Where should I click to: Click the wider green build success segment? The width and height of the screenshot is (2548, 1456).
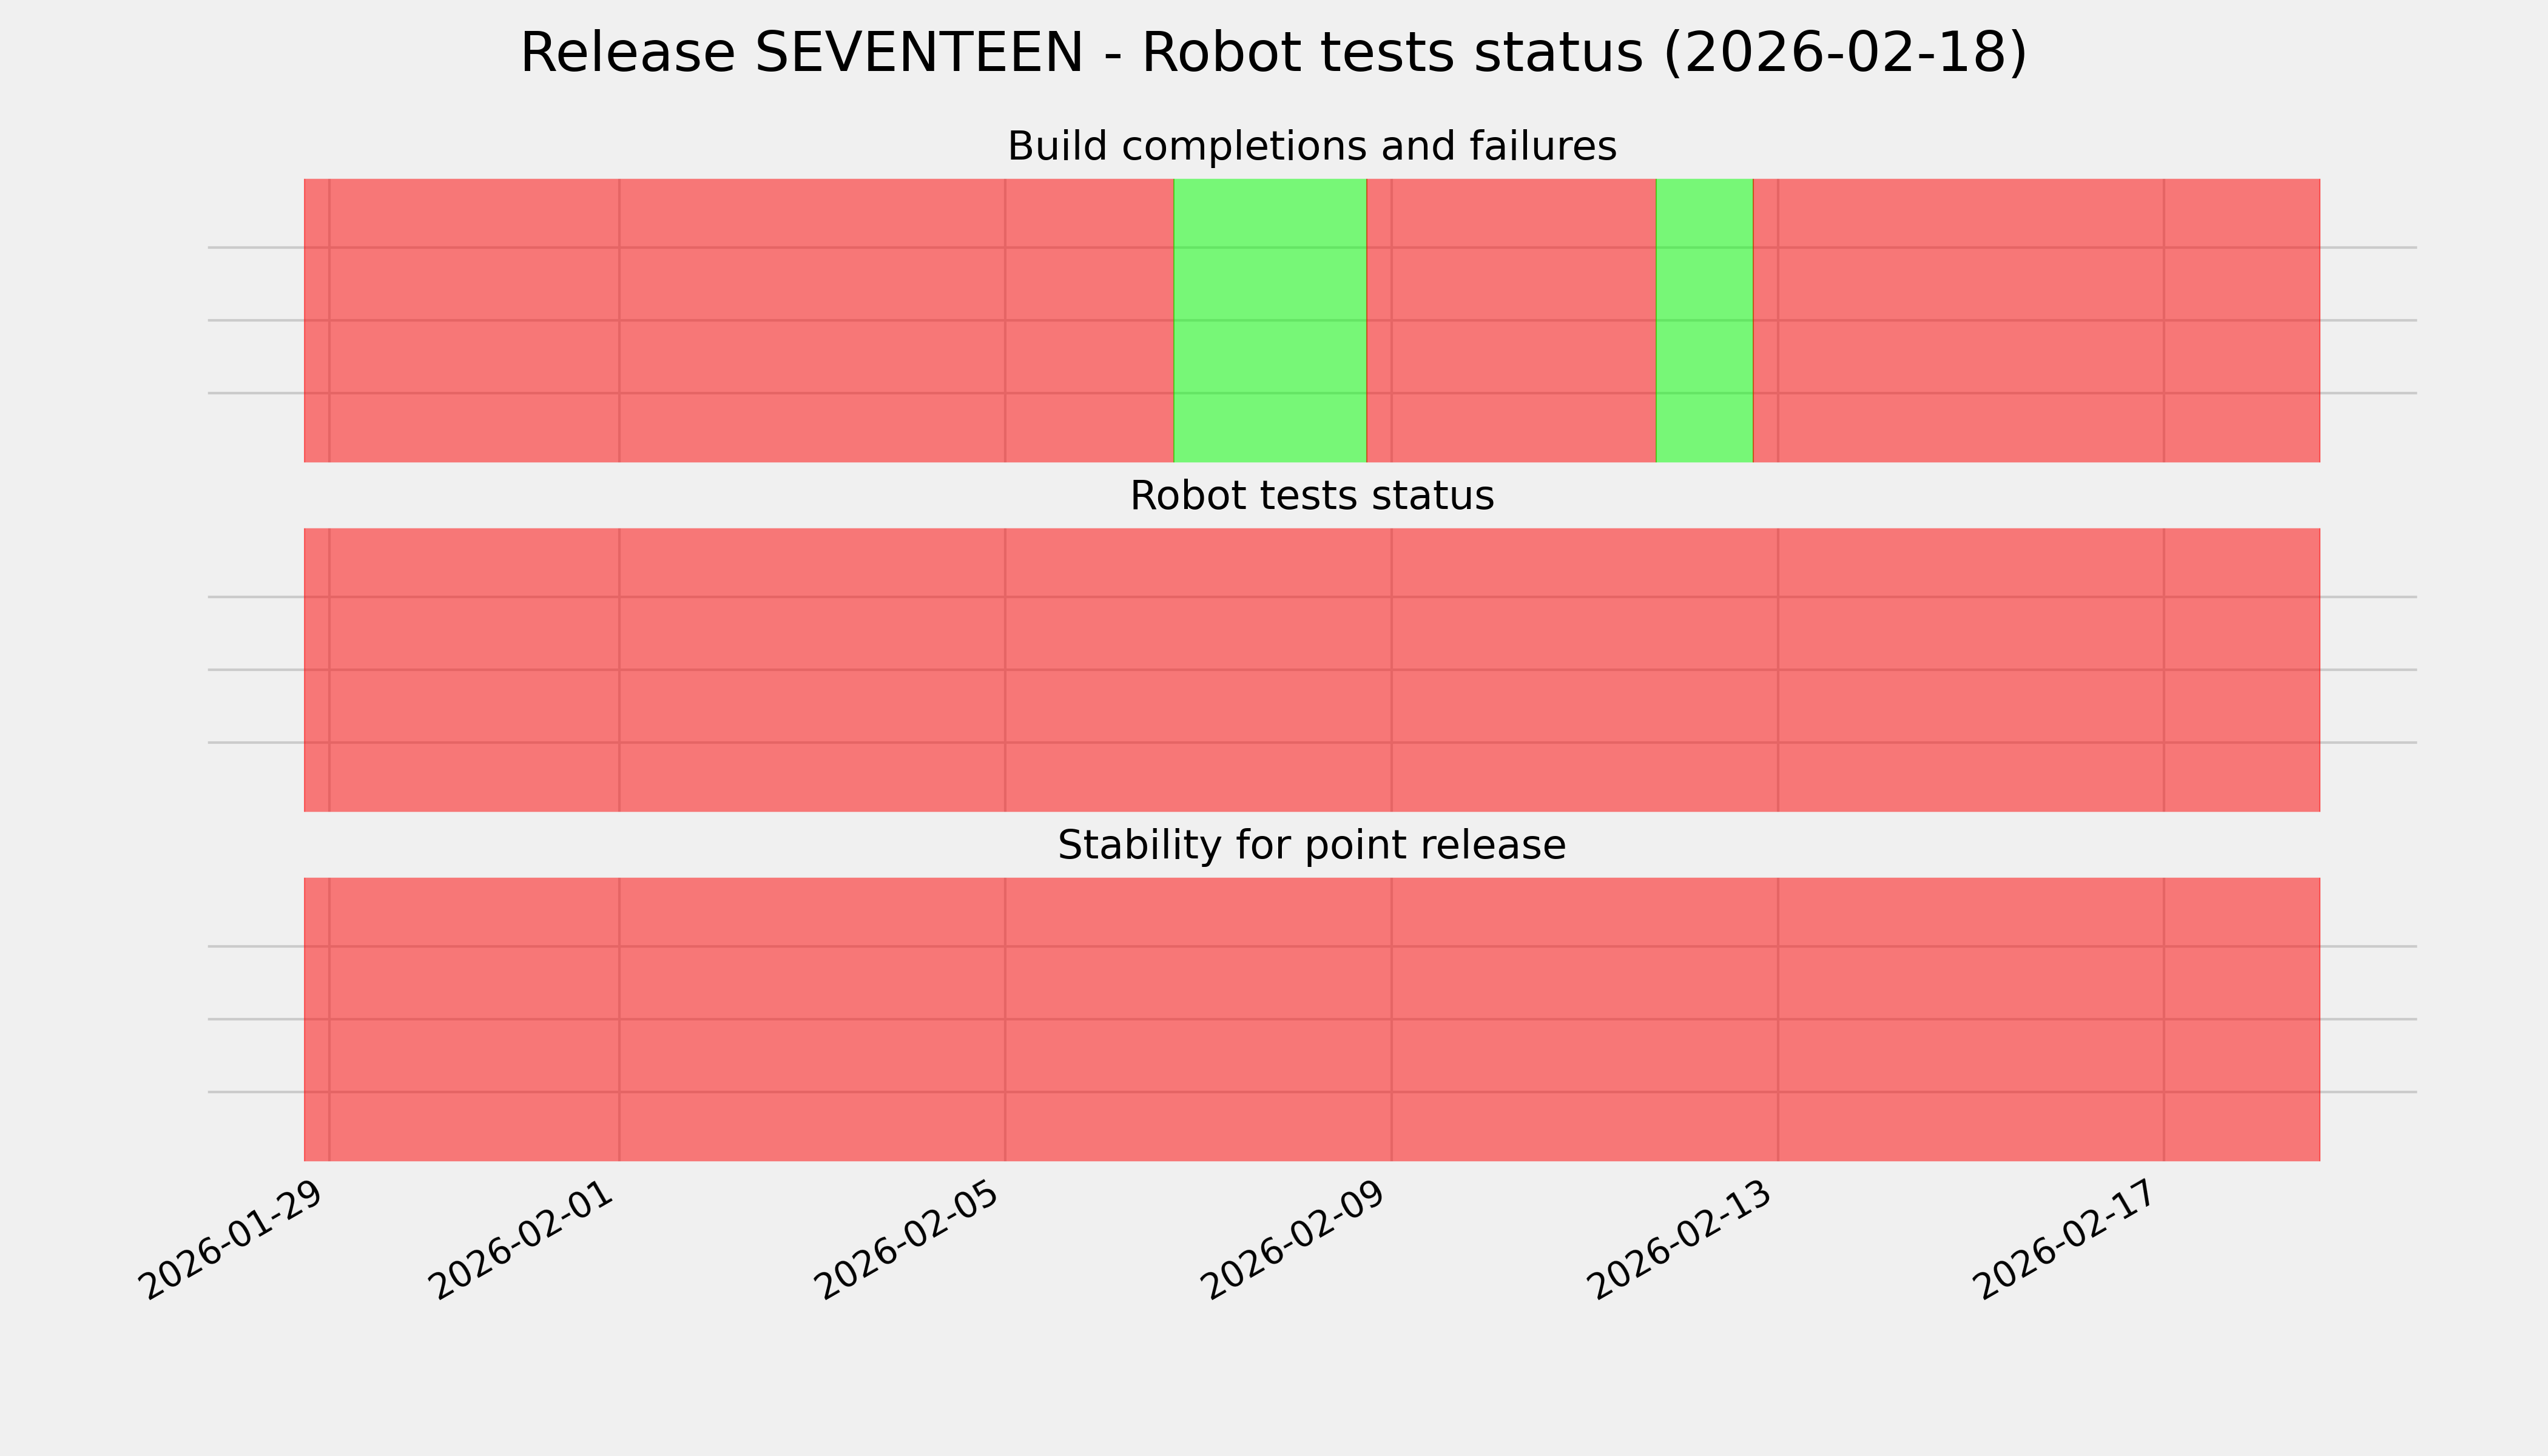(x=1270, y=320)
